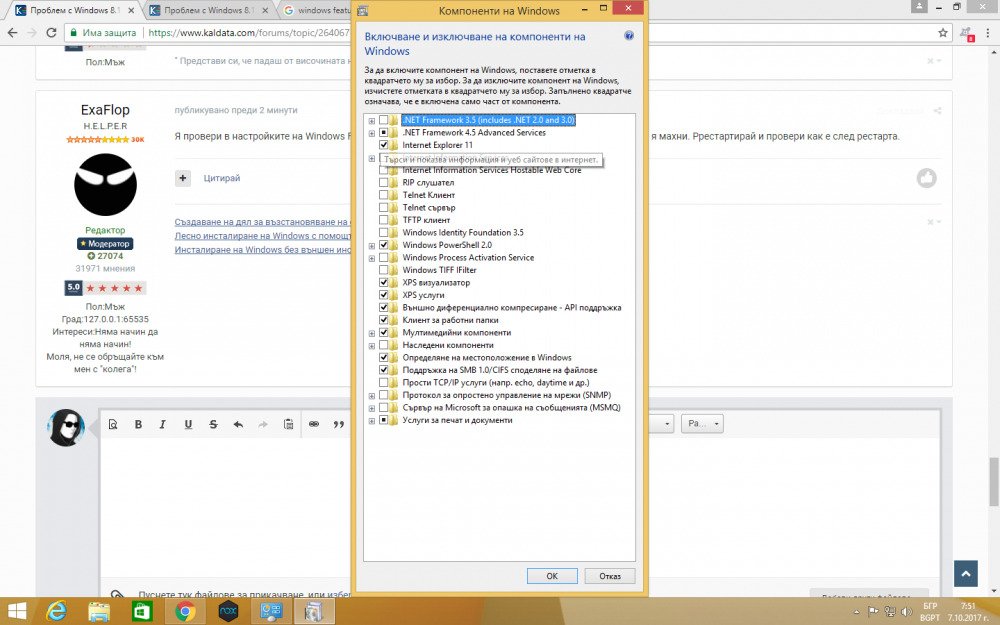This screenshot has width=1000, height=625.
Task: Apply strikethrough in the reply editor
Action: [x=213, y=424]
